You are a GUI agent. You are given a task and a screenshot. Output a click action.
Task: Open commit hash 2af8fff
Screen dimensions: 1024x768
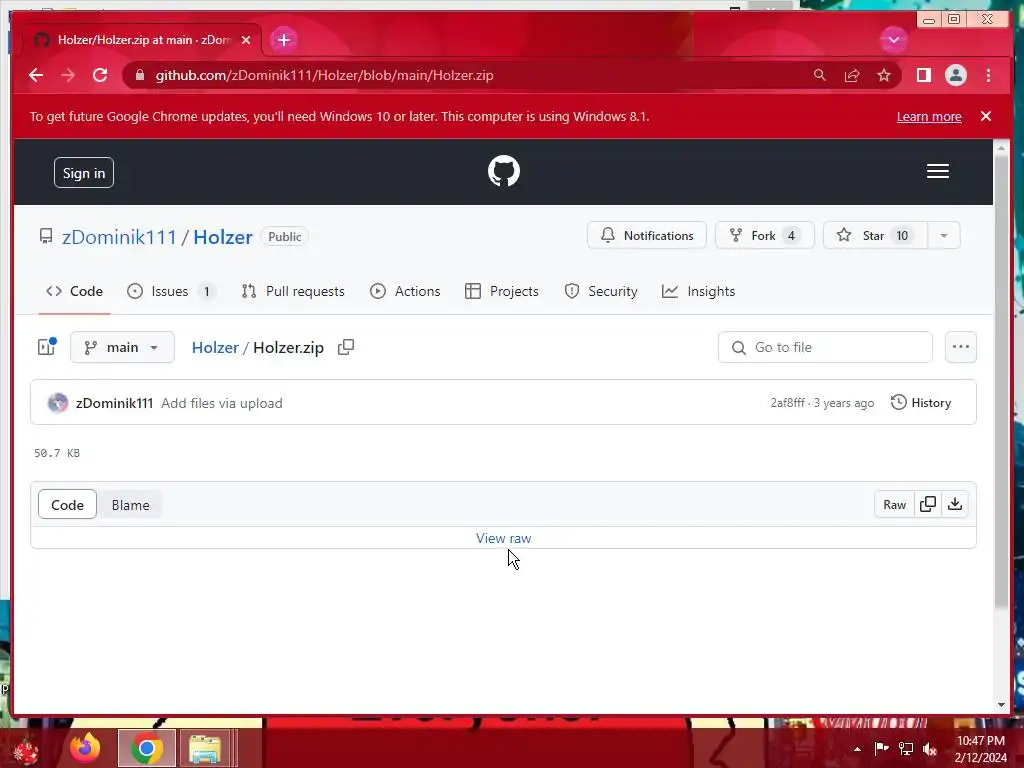tap(788, 403)
